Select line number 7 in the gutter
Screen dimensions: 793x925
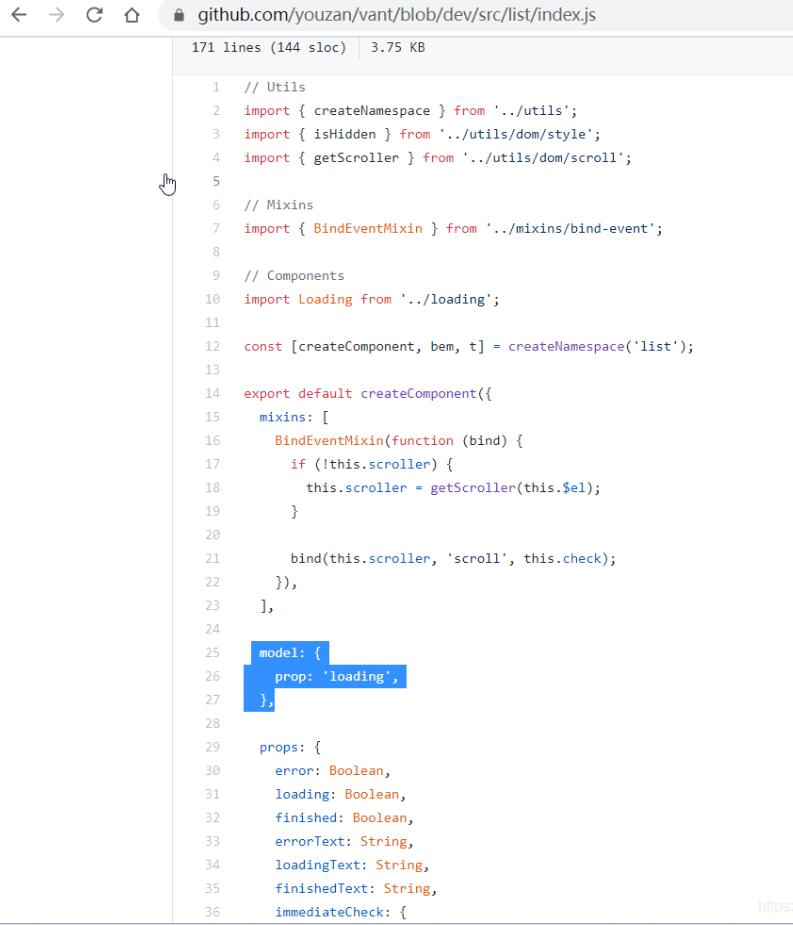tap(216, 229)
